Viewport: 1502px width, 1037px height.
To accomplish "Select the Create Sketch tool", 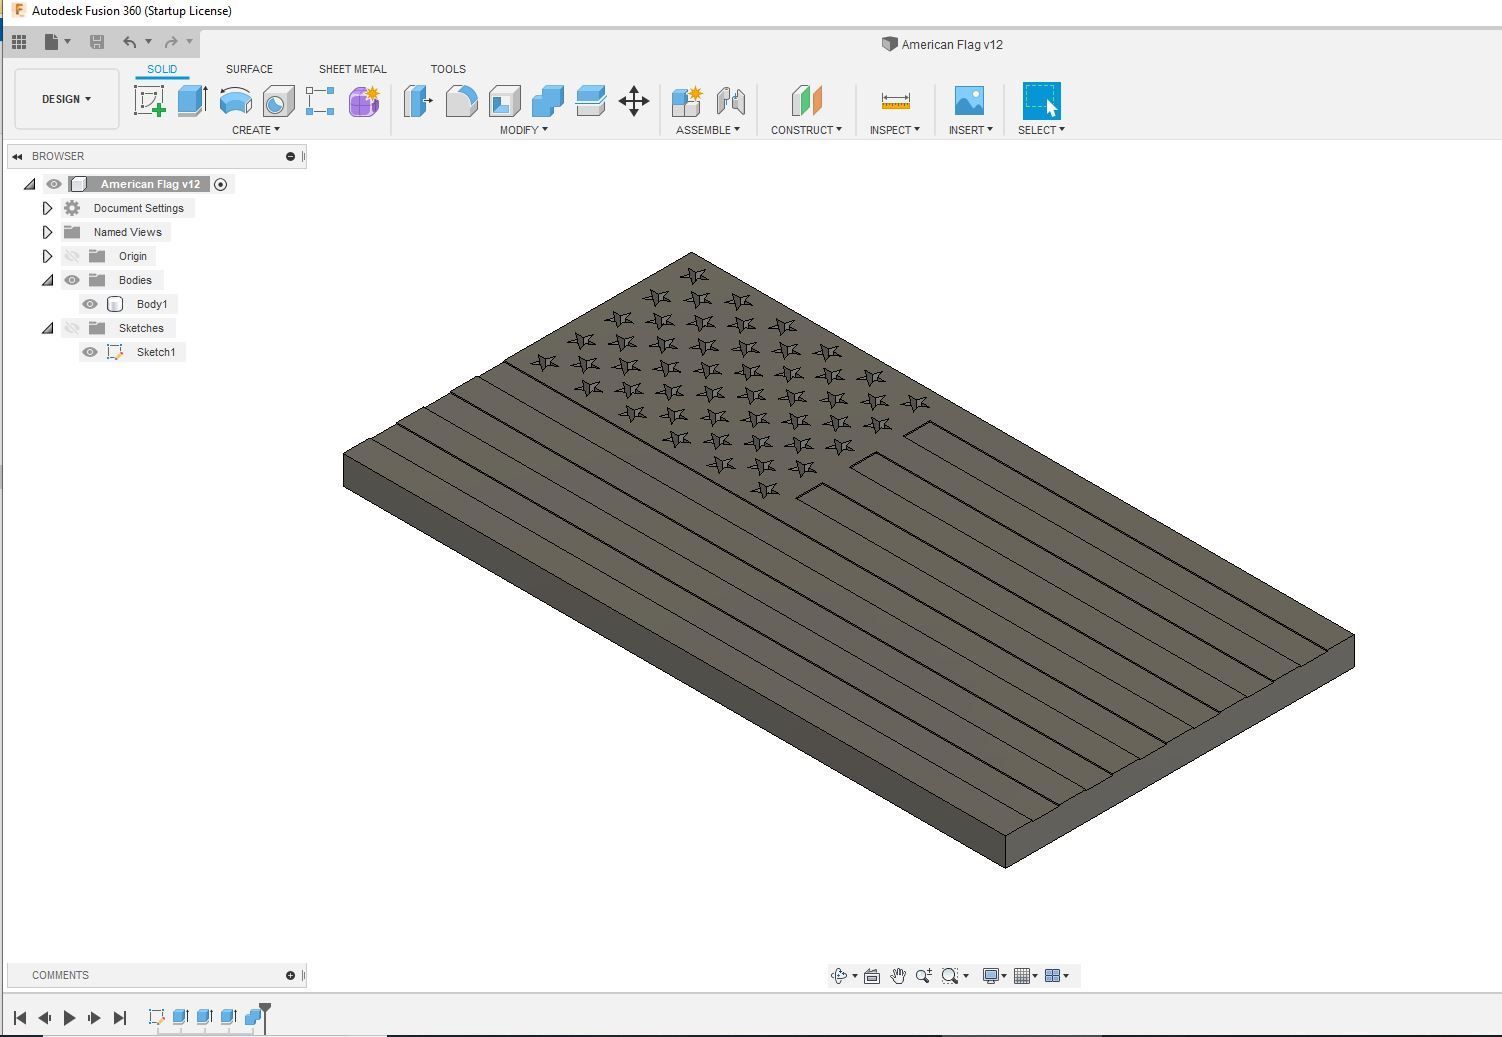I will [150, 101].
